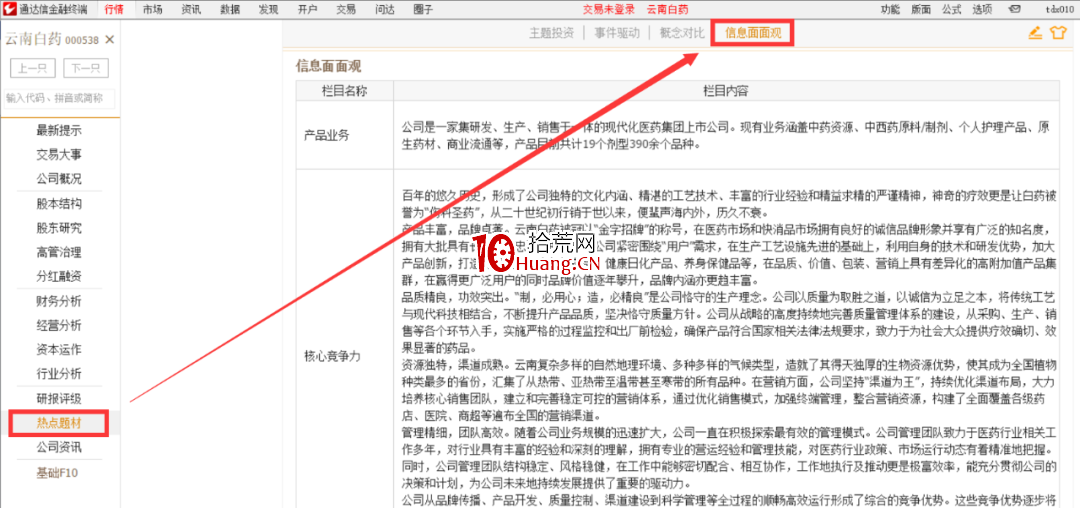Open the 选项 menu

[x=982, y=10]
